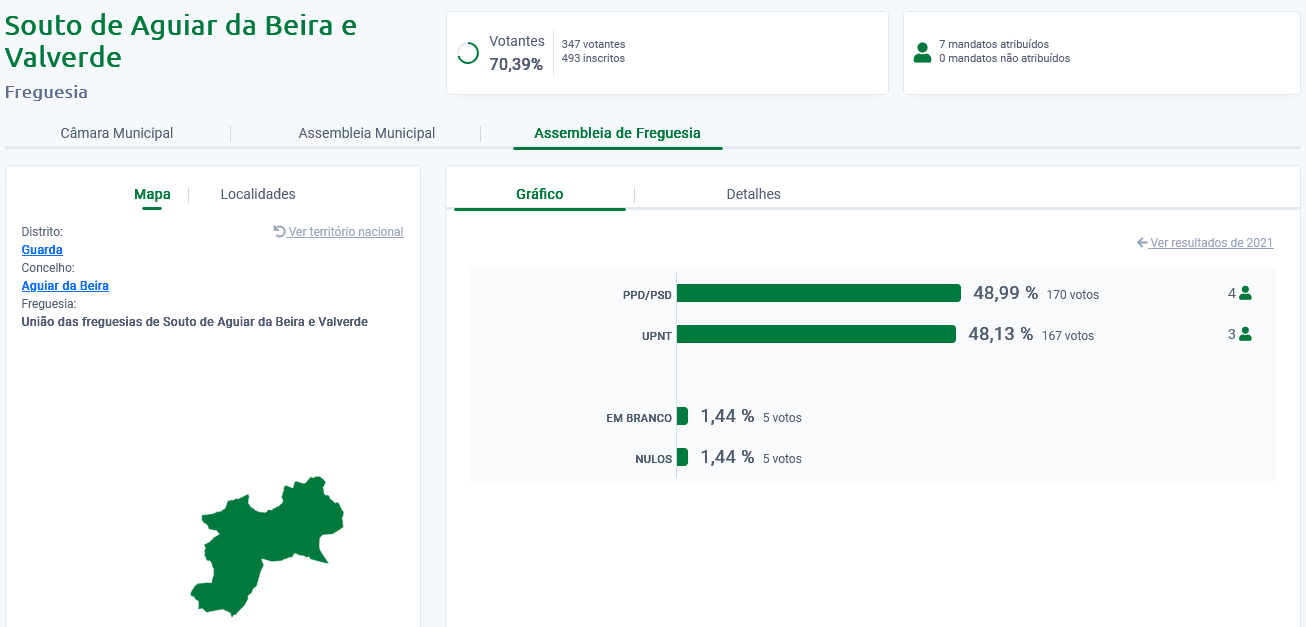Follow the Aguiar da Beira concelho link

coord(65,286)
